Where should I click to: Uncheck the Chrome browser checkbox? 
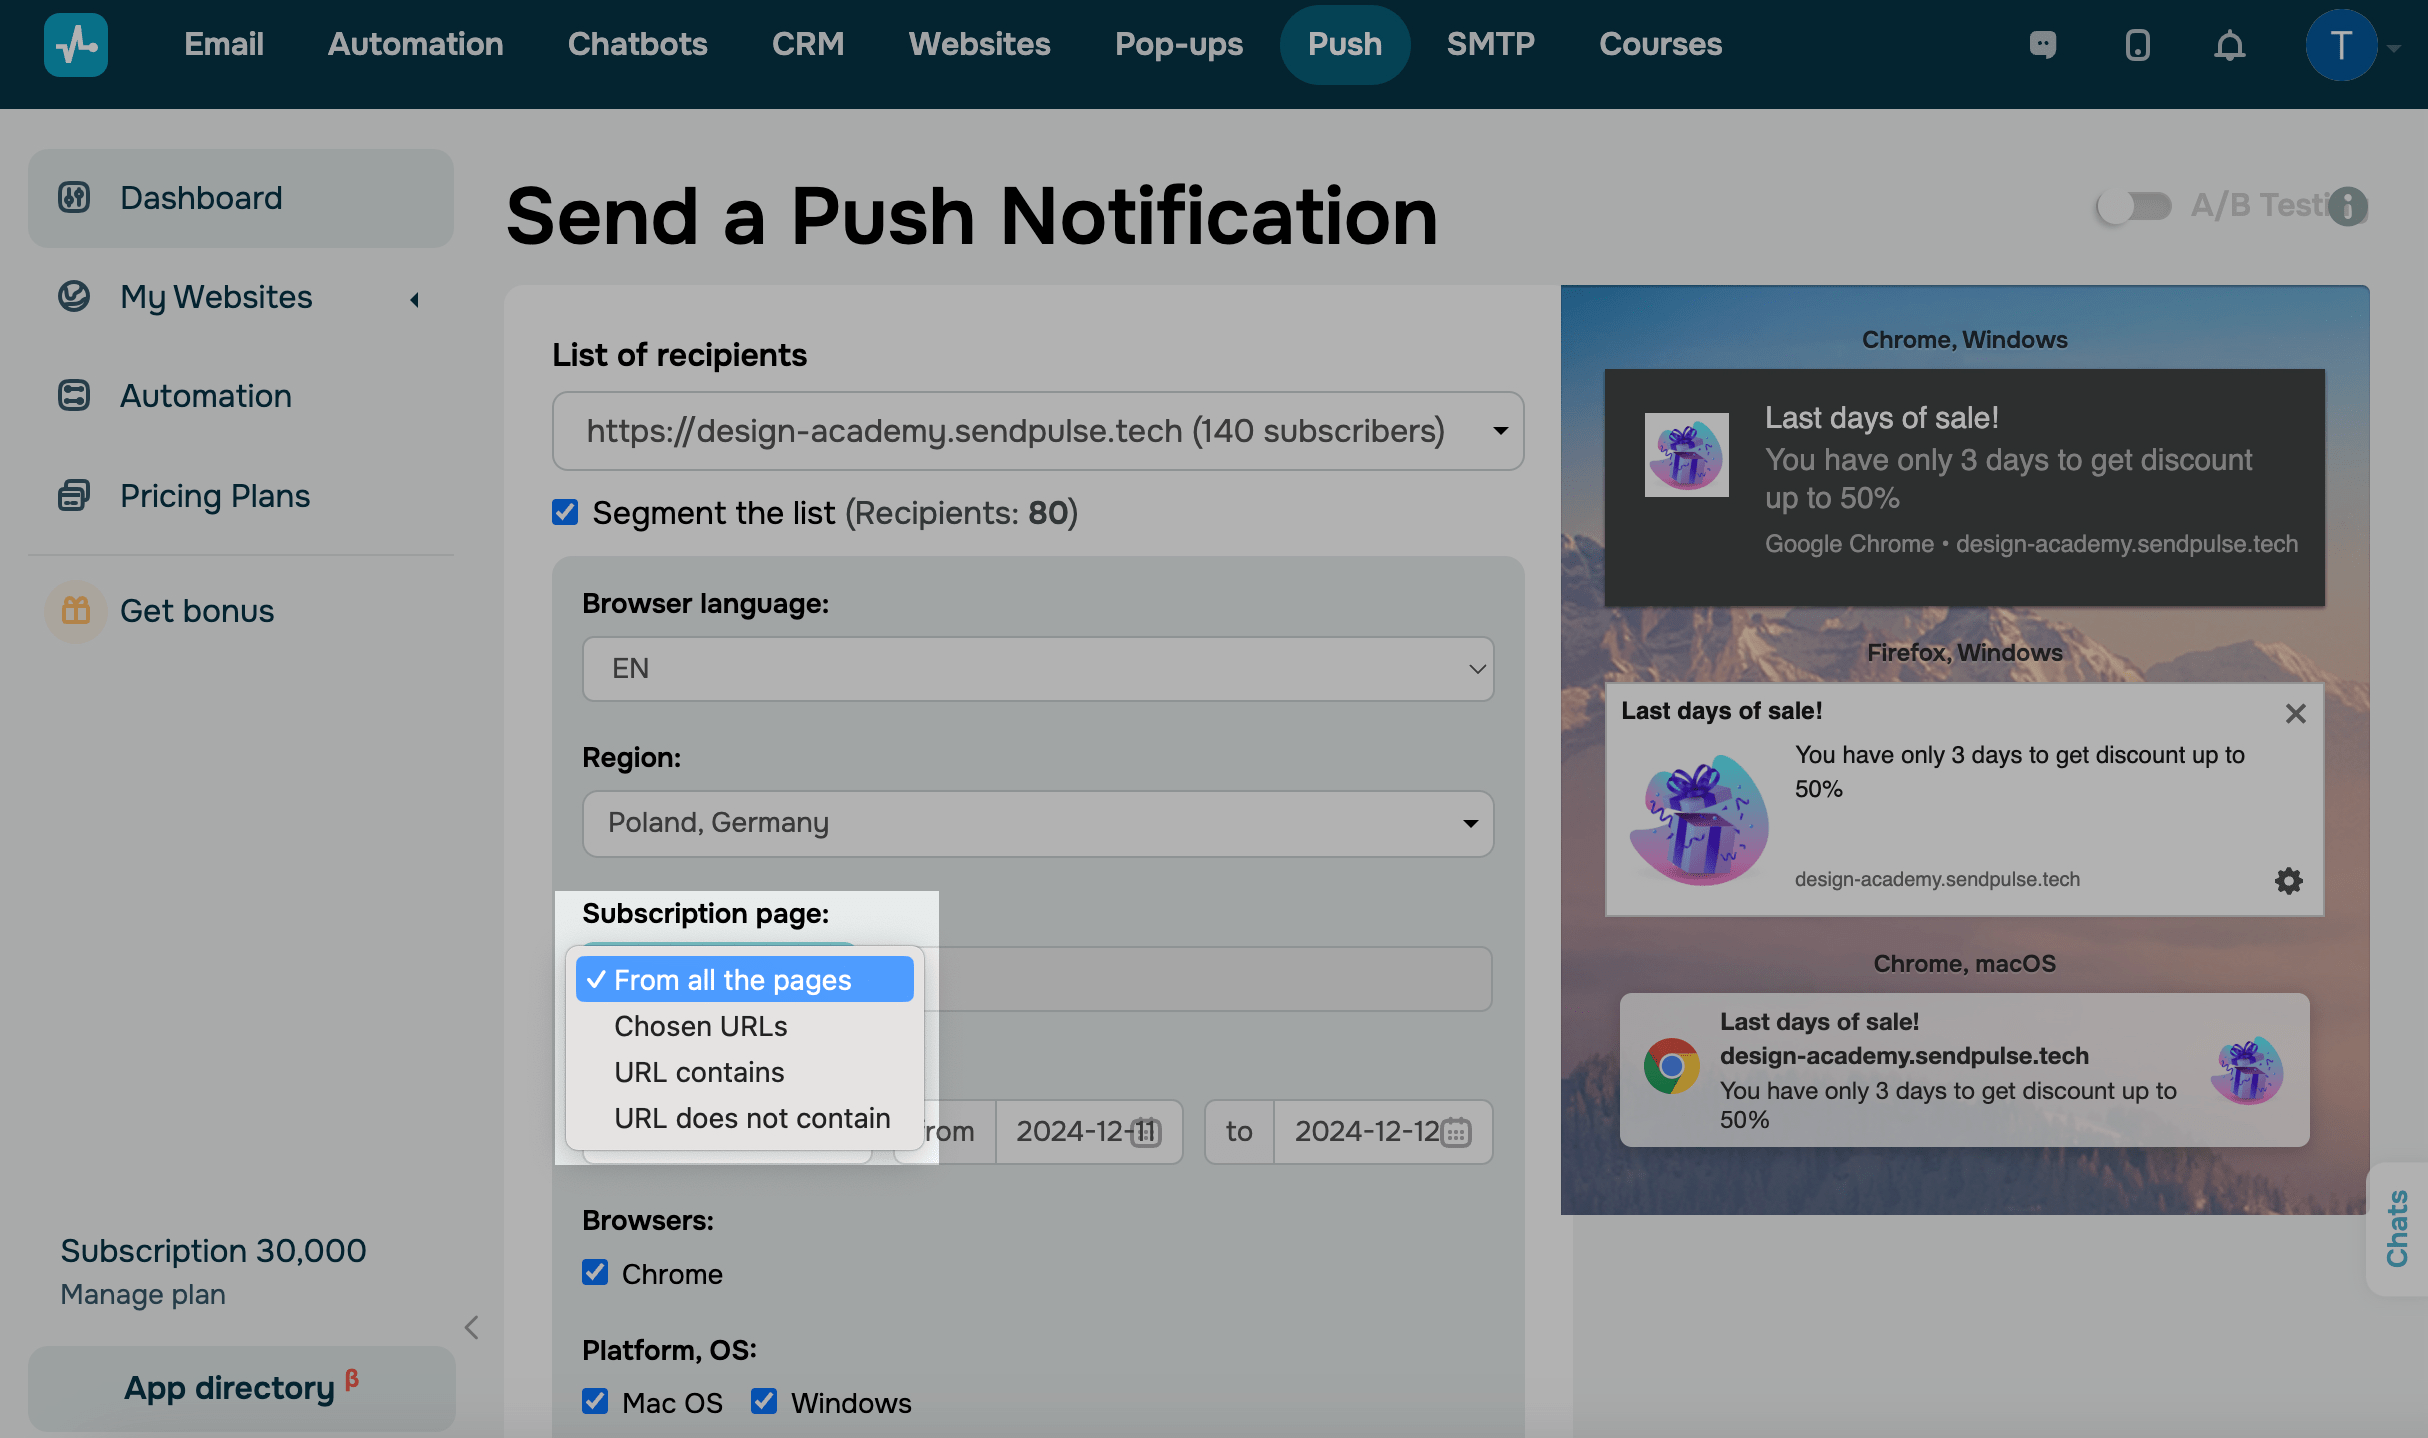[595, 1272]
